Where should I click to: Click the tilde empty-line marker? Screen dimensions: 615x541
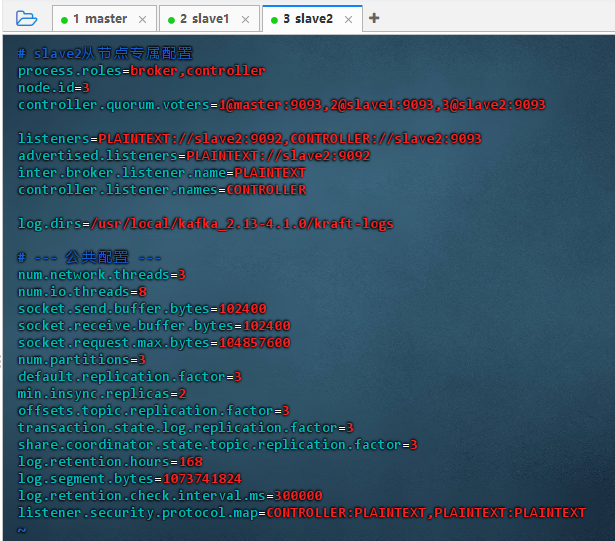click(x=22, y=530)
